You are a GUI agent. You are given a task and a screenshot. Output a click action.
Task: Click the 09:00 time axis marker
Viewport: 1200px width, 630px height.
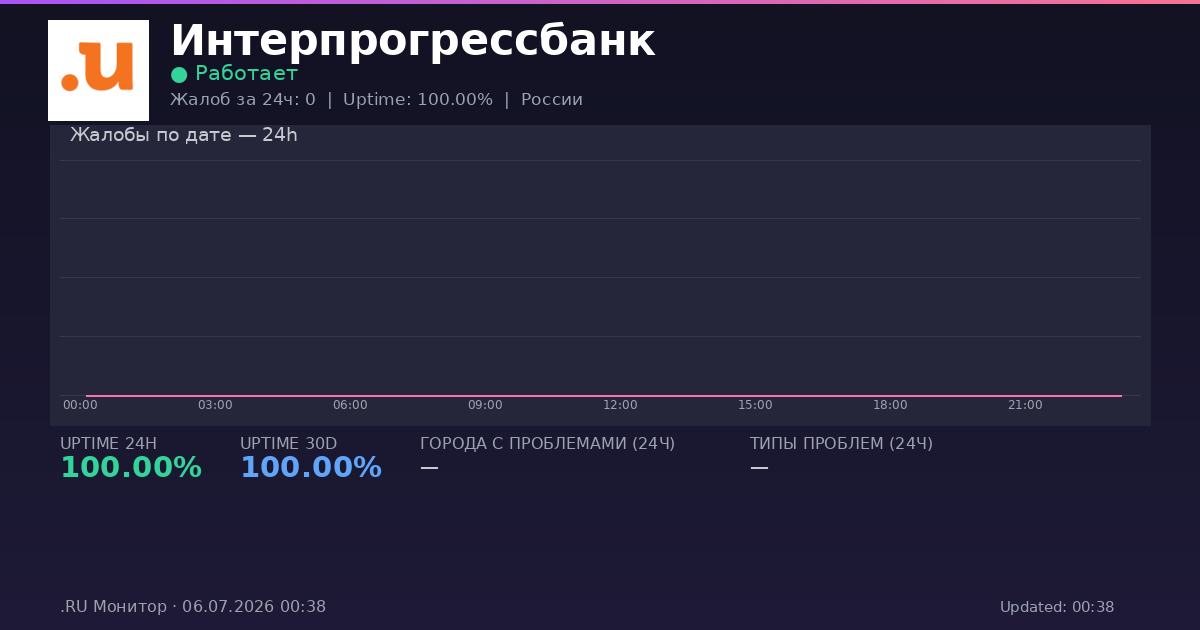485,405
